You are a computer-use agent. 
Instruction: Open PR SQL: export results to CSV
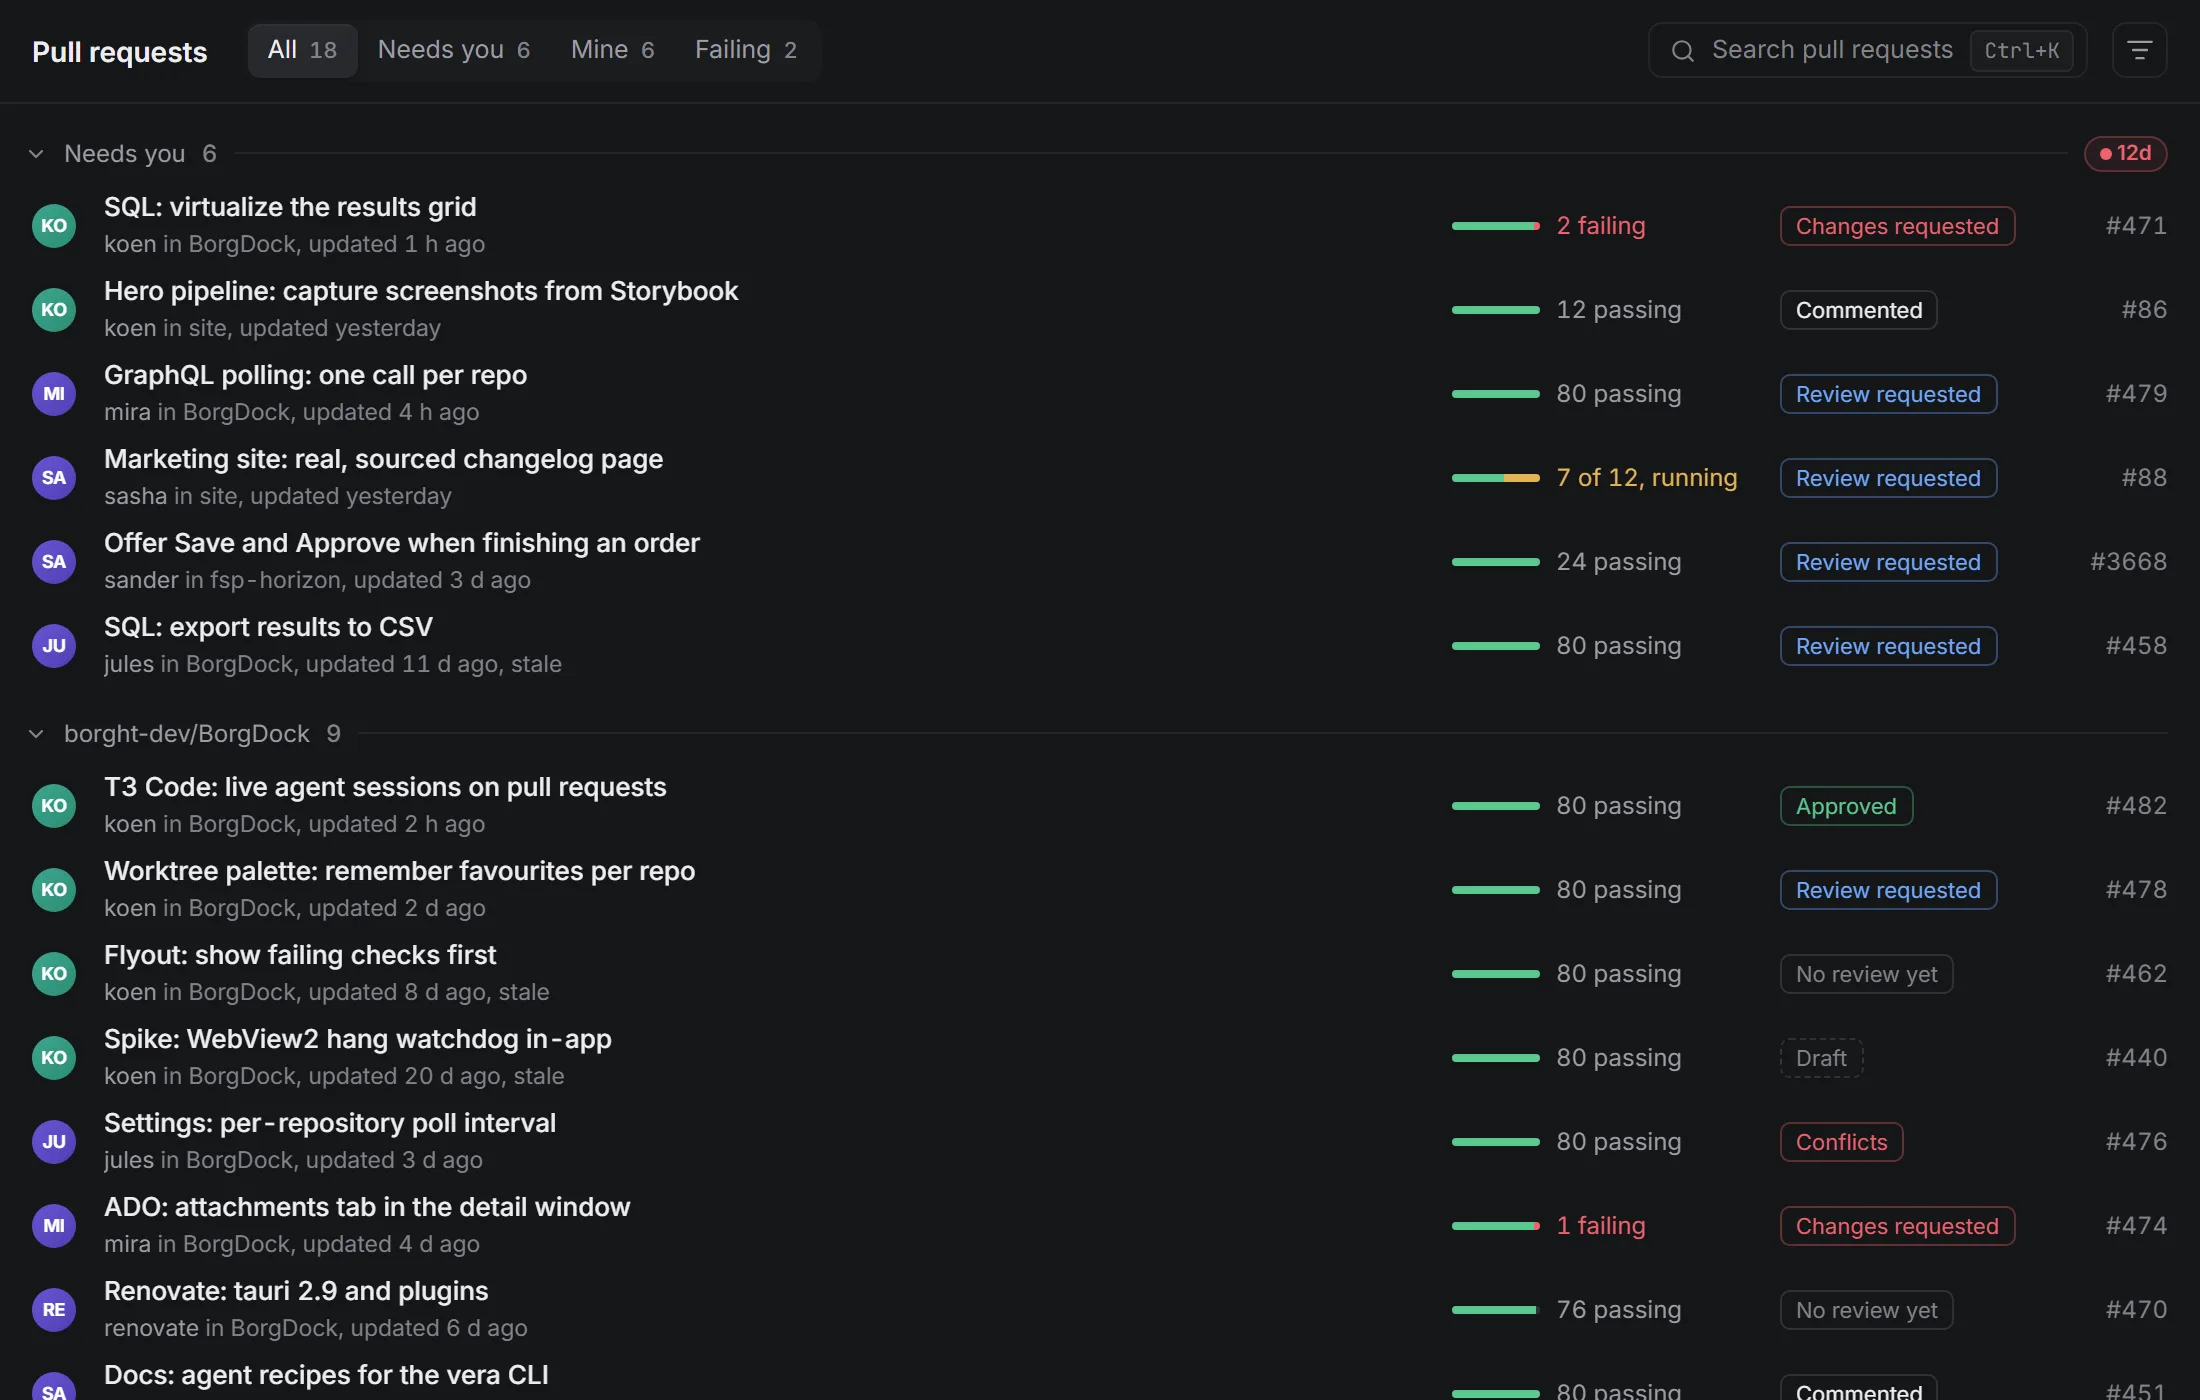pos(268,627)
